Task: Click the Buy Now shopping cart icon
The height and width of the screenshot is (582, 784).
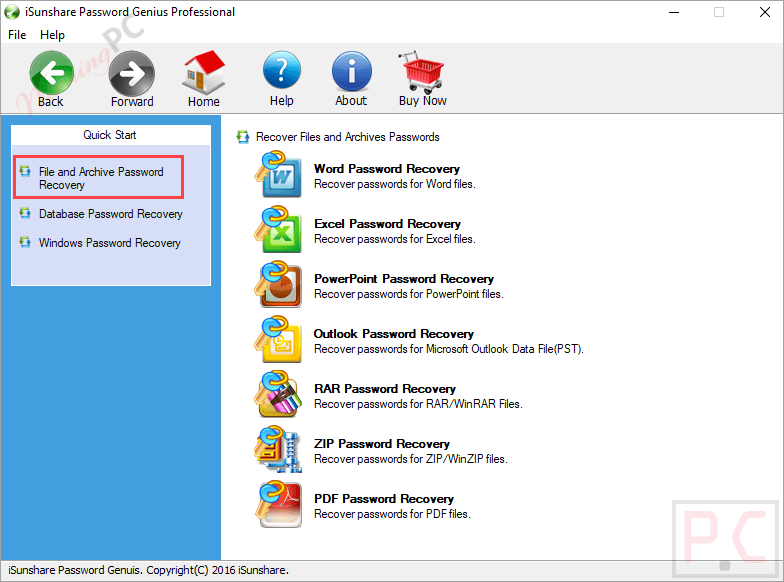Action: click(422, 72)
